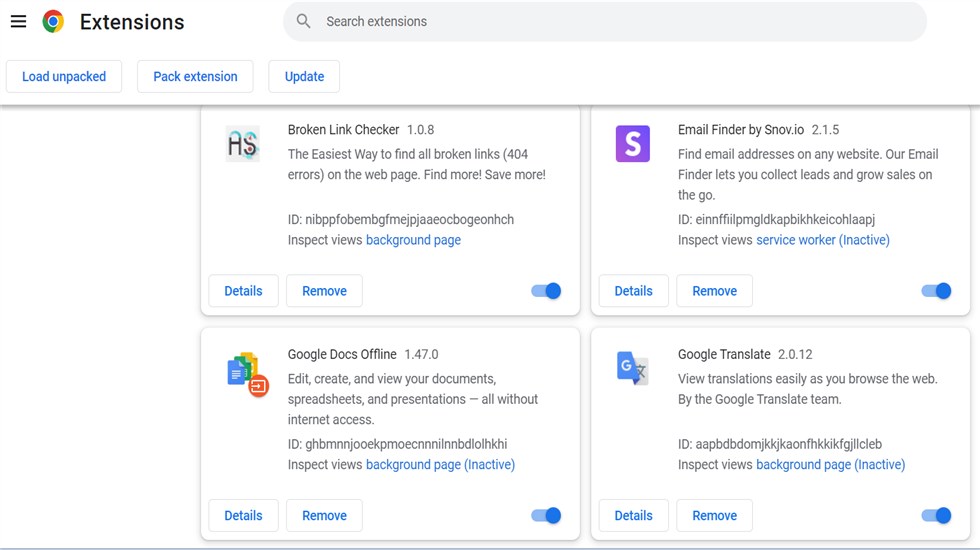The image size is (980, 550).
Task: Remove Google Translate extension
Action: click(714, 515)
